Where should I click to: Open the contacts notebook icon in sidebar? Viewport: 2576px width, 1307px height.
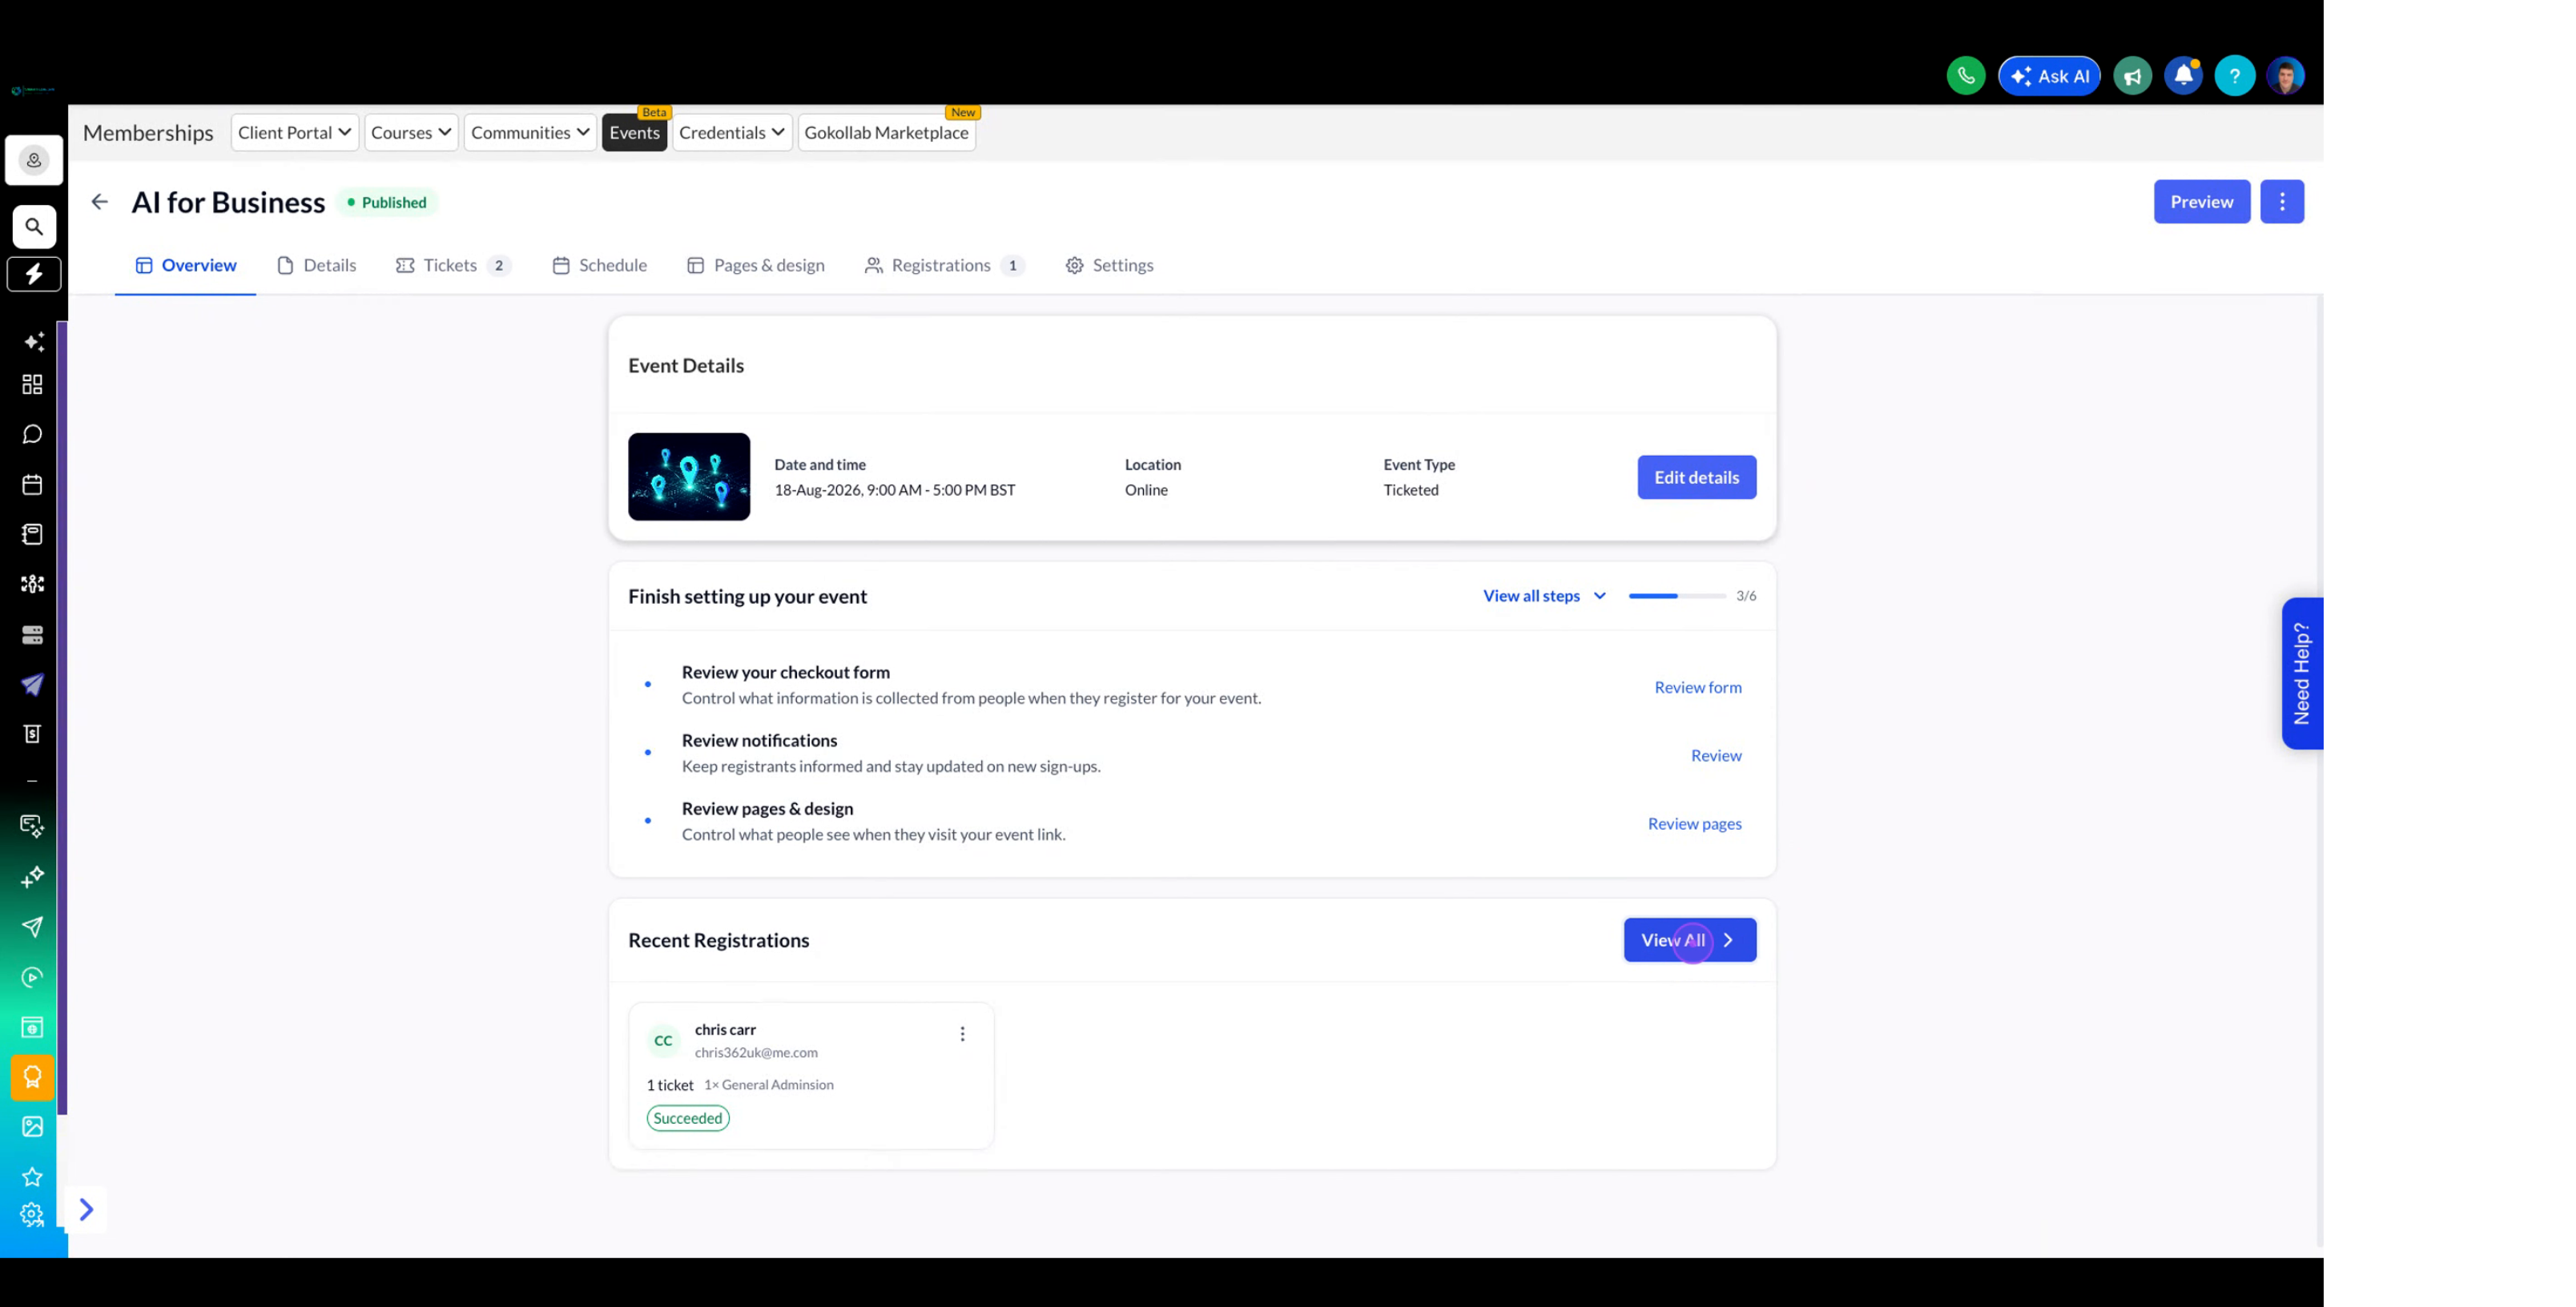coord(33,534)
